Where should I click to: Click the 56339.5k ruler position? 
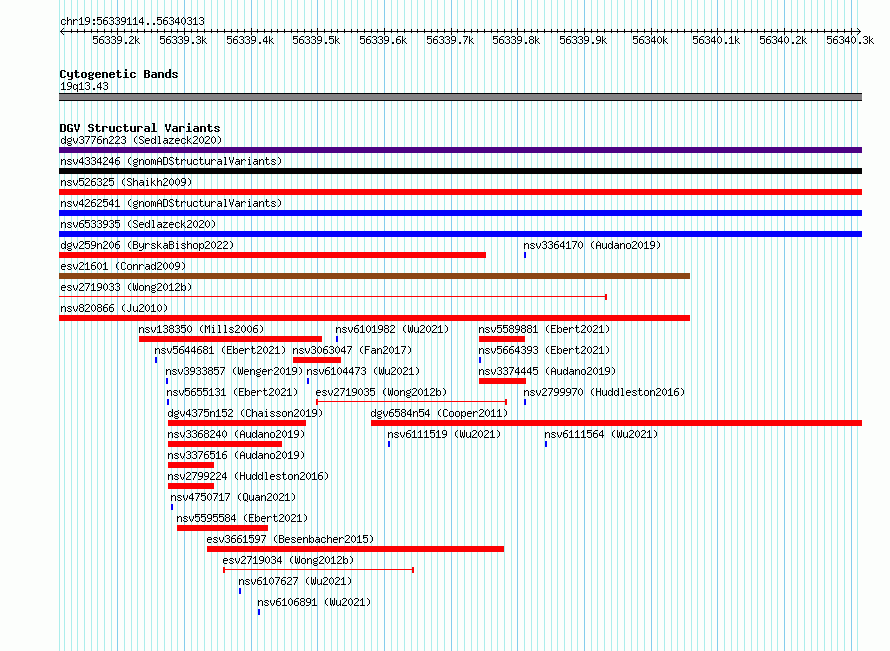[316, 40]
